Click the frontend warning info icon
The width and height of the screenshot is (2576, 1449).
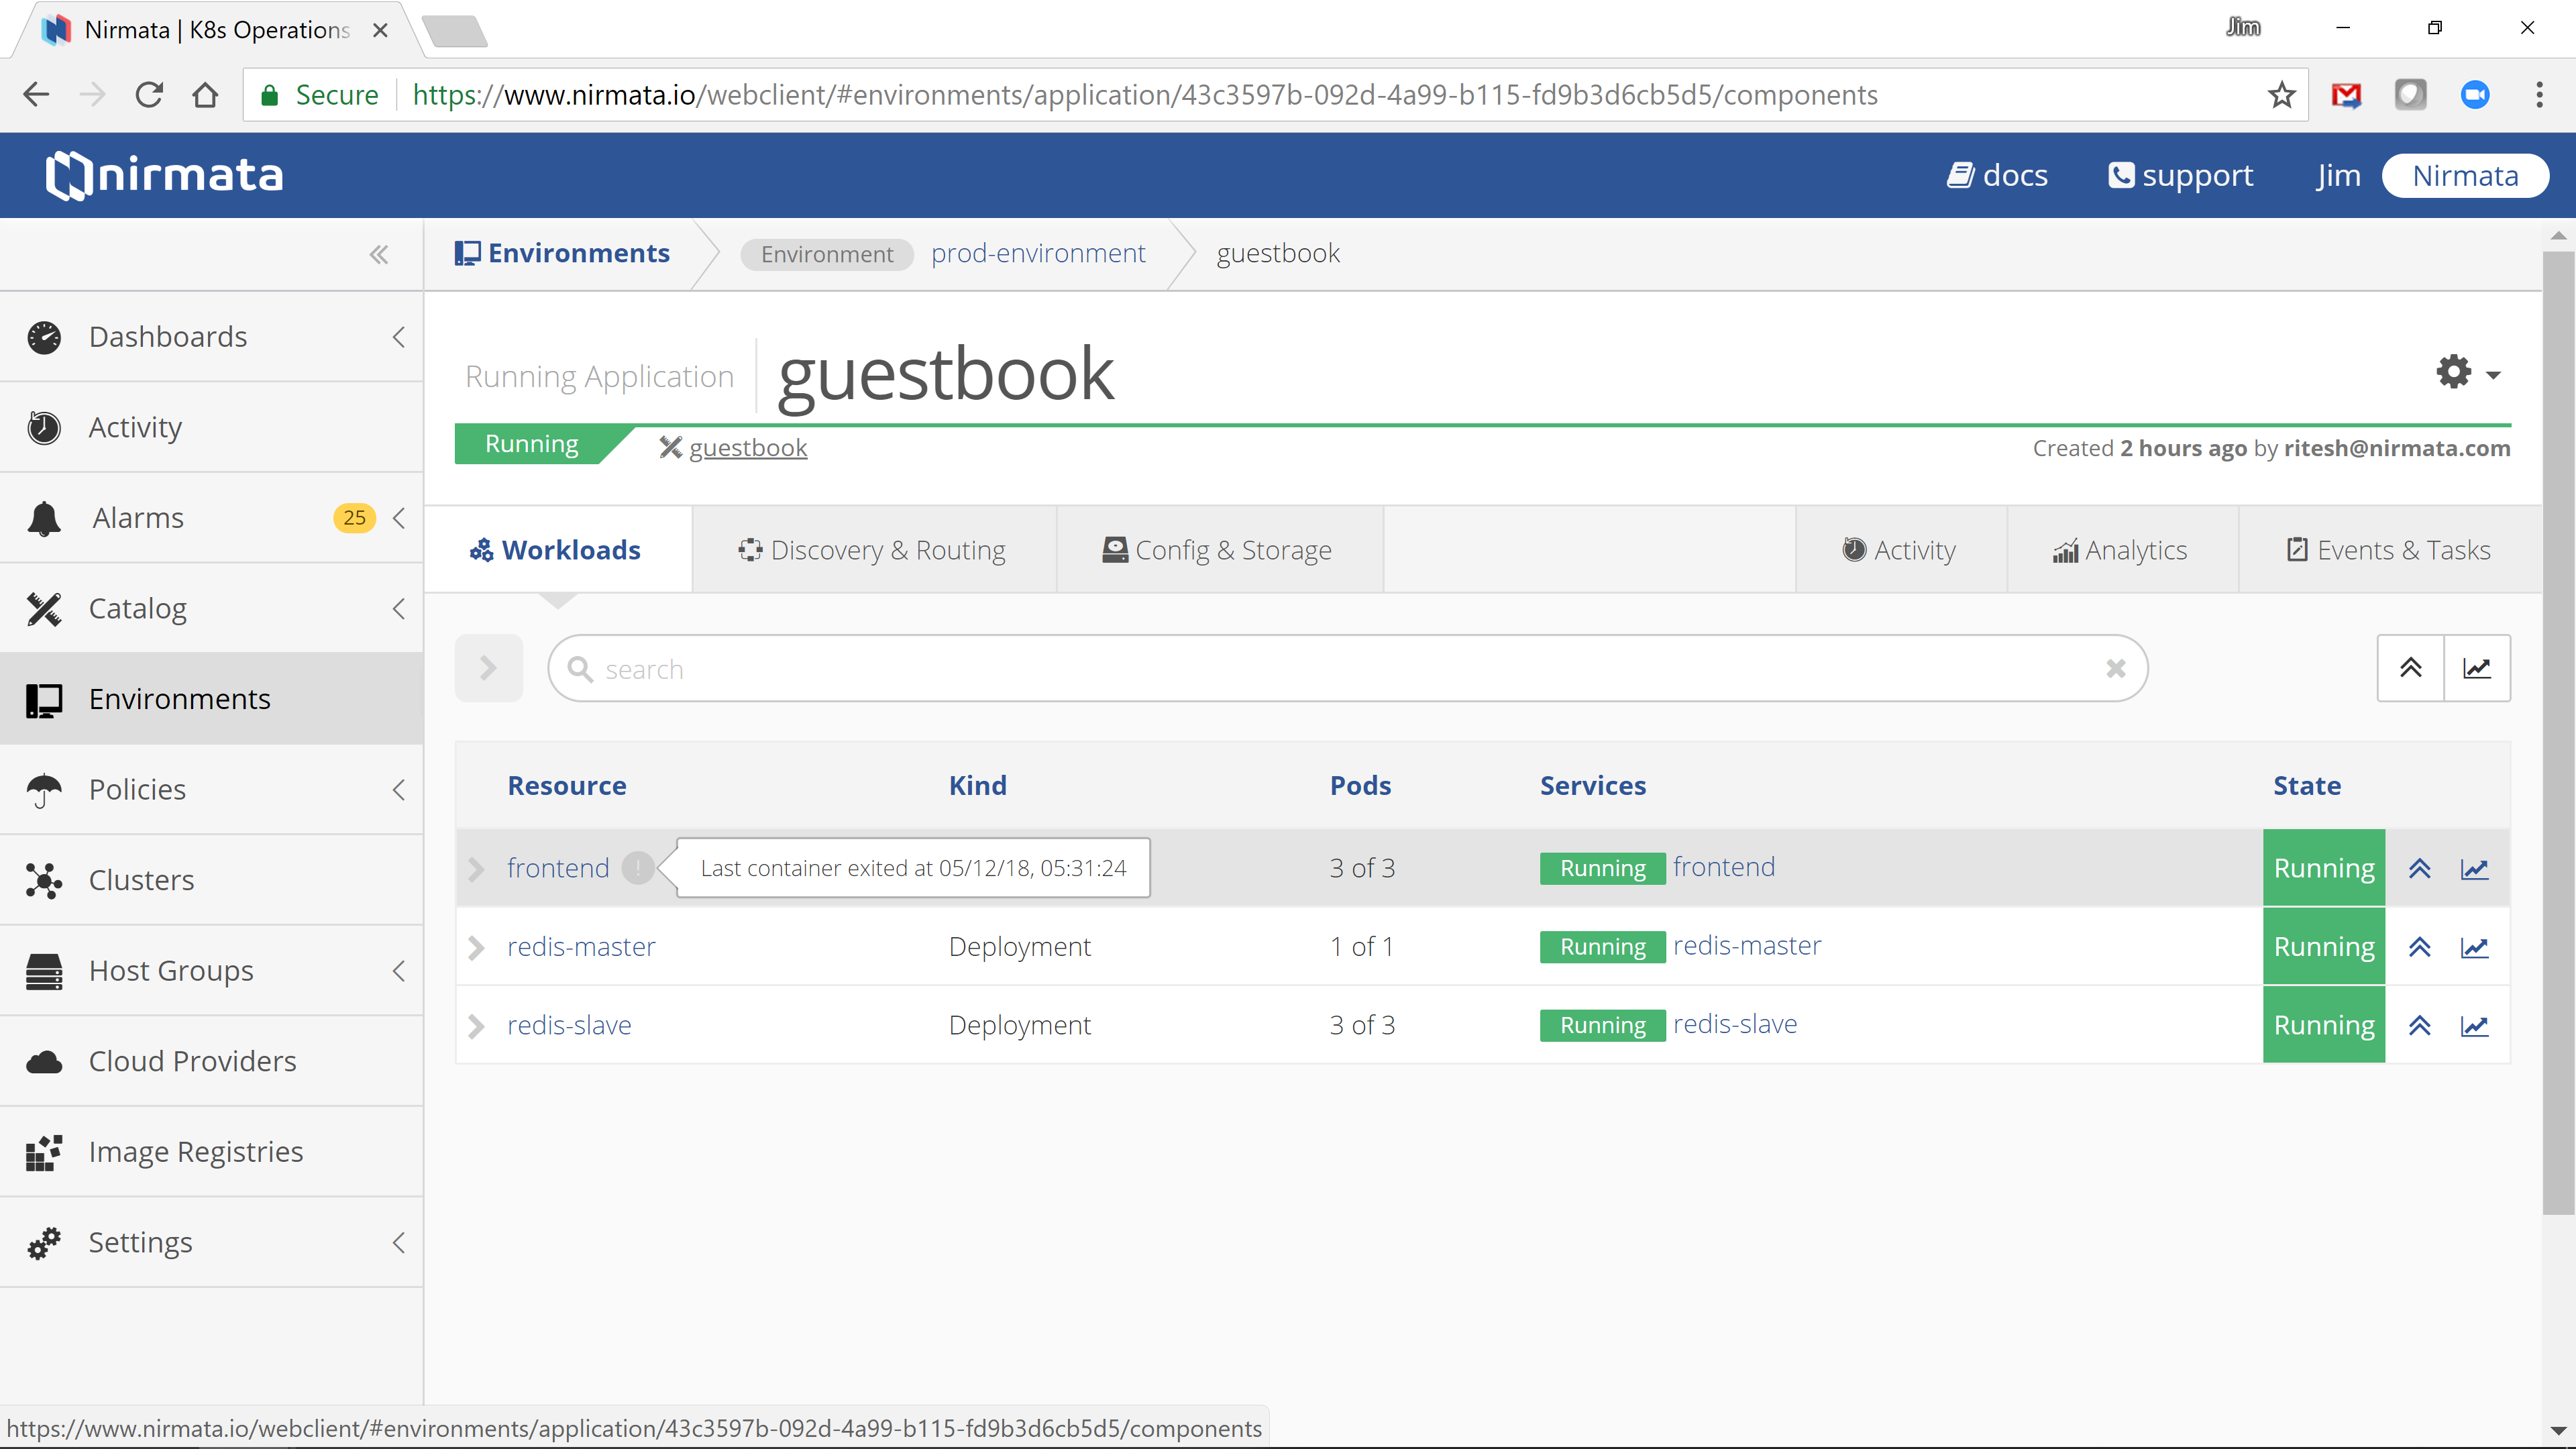[637, 868]
